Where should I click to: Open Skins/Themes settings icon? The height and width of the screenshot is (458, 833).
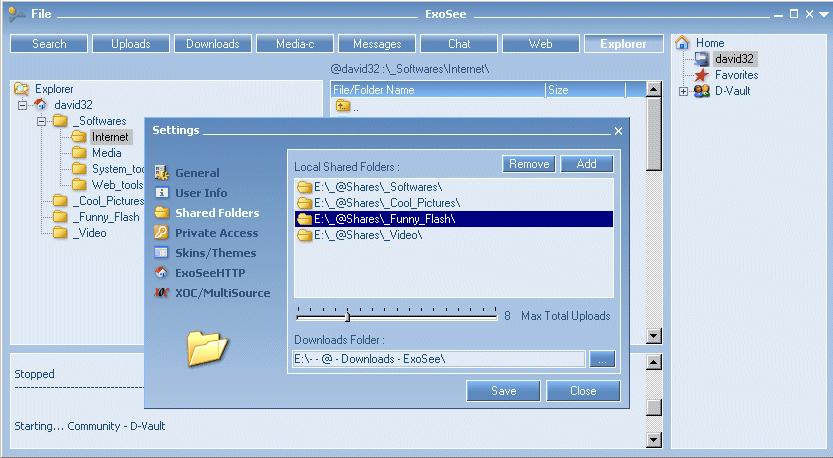161,253
